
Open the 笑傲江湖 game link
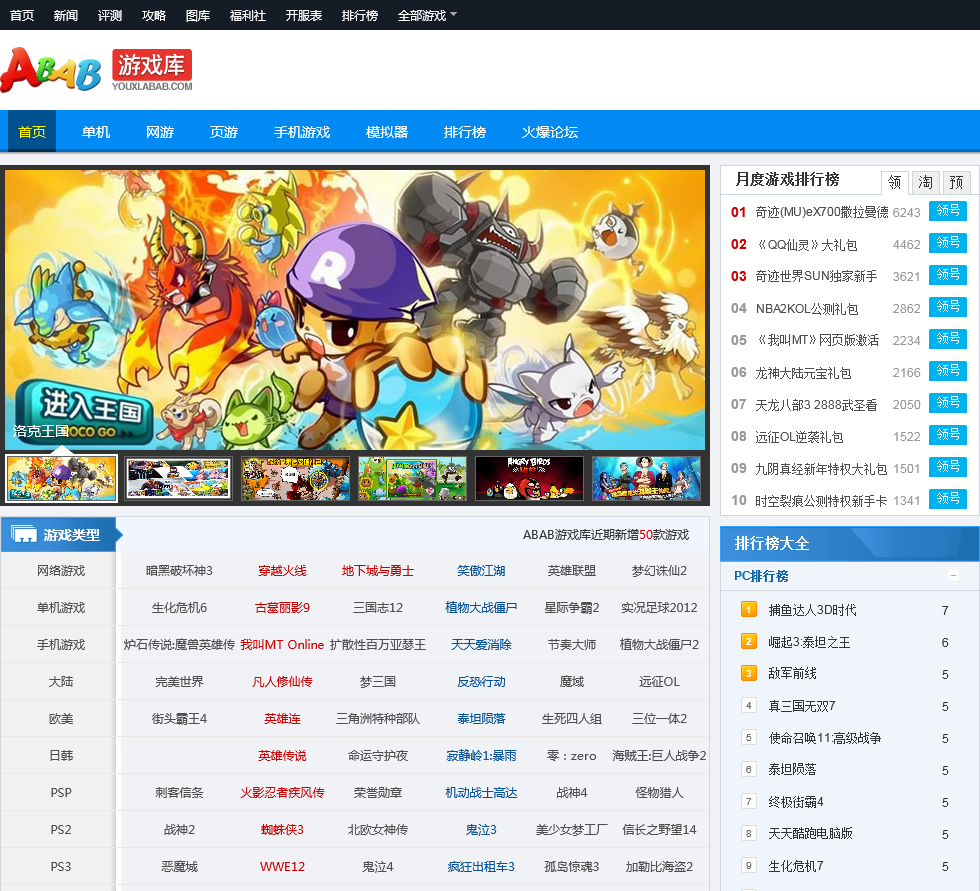pos(481,570)
